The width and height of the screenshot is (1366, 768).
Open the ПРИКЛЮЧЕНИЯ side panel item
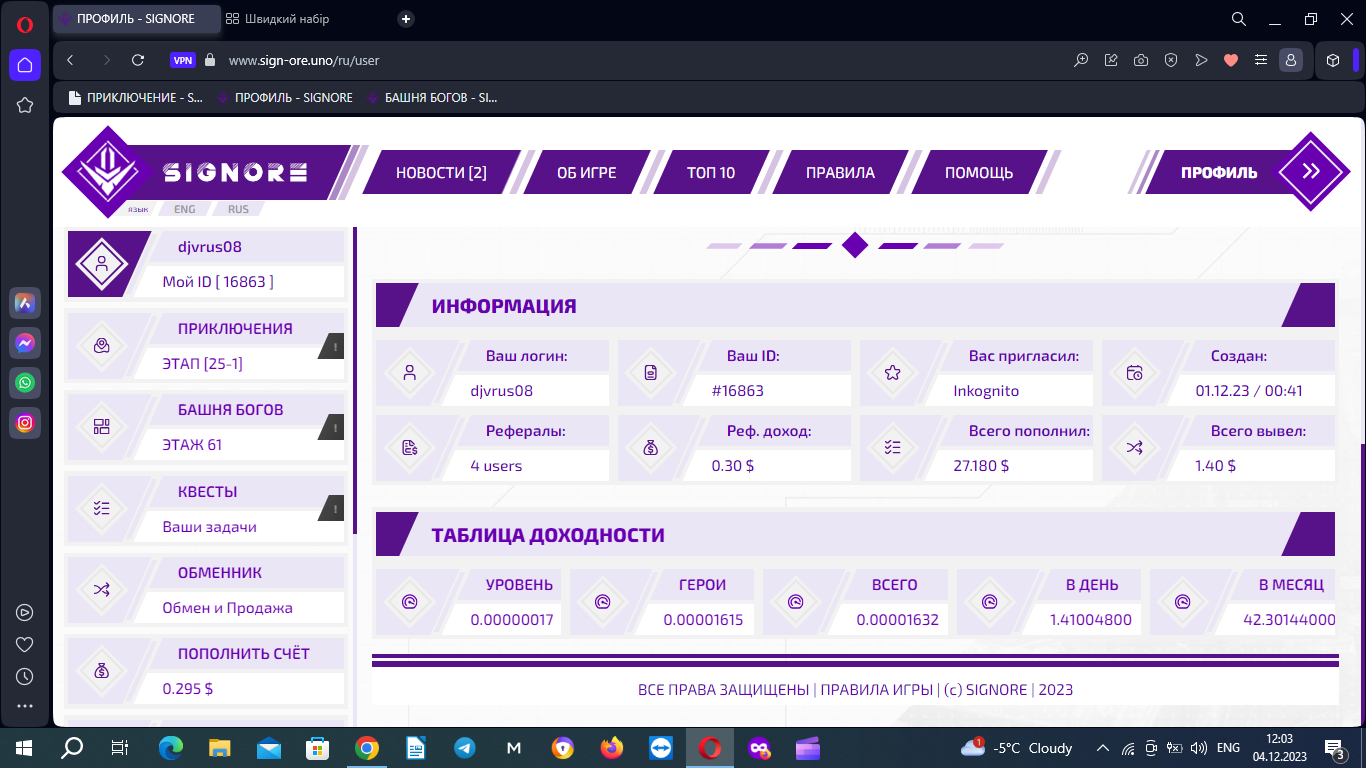click(x=205, y=346)
